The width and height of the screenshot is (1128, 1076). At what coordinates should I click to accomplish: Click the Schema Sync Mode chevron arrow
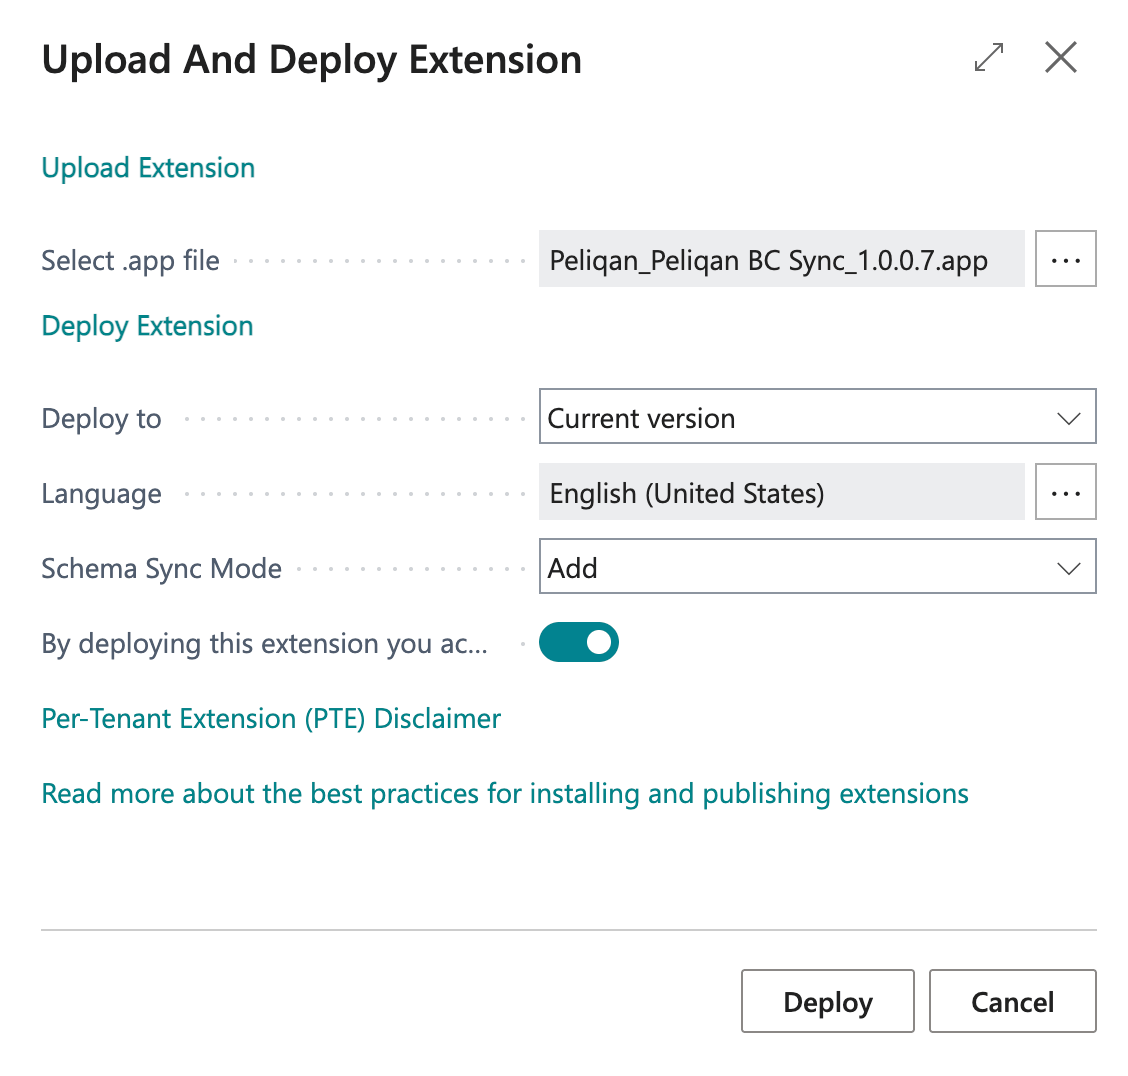pos(1068,568)
